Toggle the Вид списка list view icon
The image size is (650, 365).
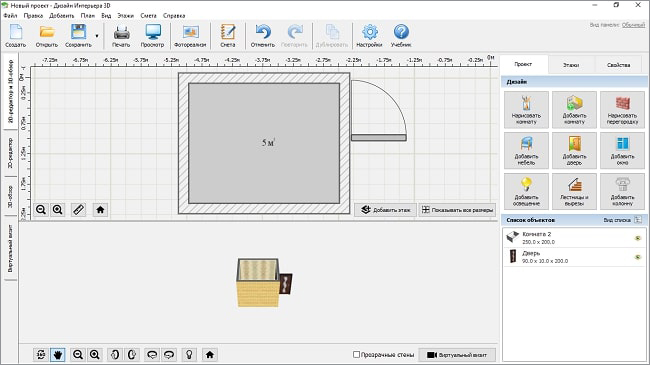638,220
